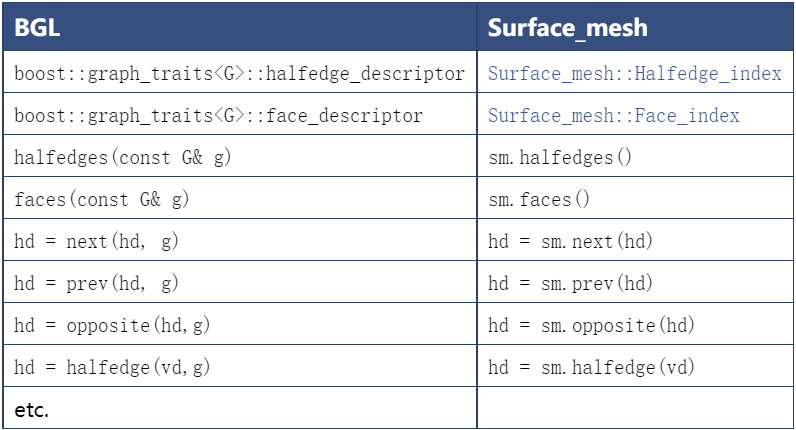Open the Surface_mesh::Face_index link
The width and height of the screenshot is (796, 430).
click(x=613, y=116)
